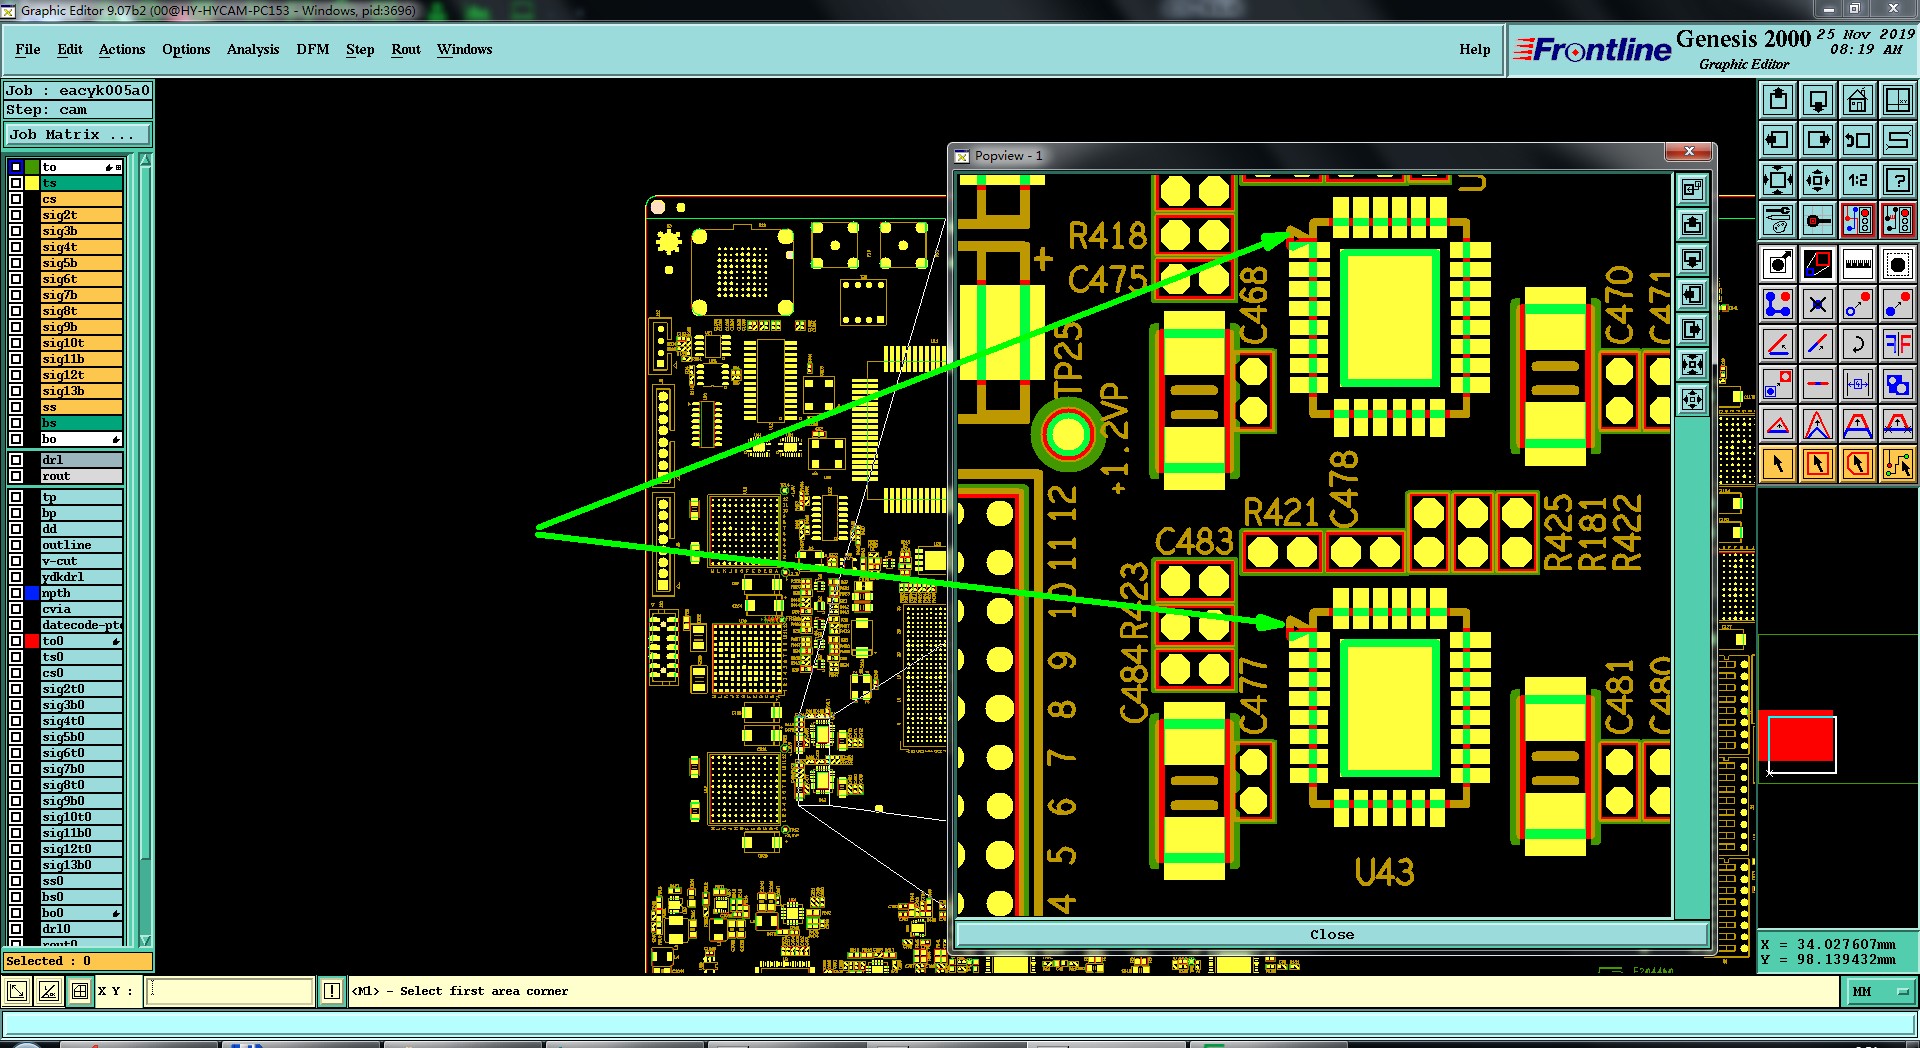Open the Job Matrix ... selector

(78, 134)
